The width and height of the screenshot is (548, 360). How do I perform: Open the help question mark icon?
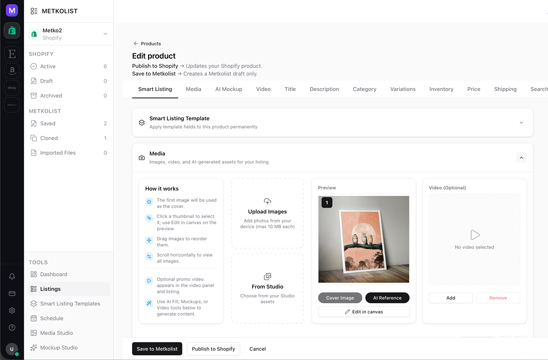click(x=12, y=327)
